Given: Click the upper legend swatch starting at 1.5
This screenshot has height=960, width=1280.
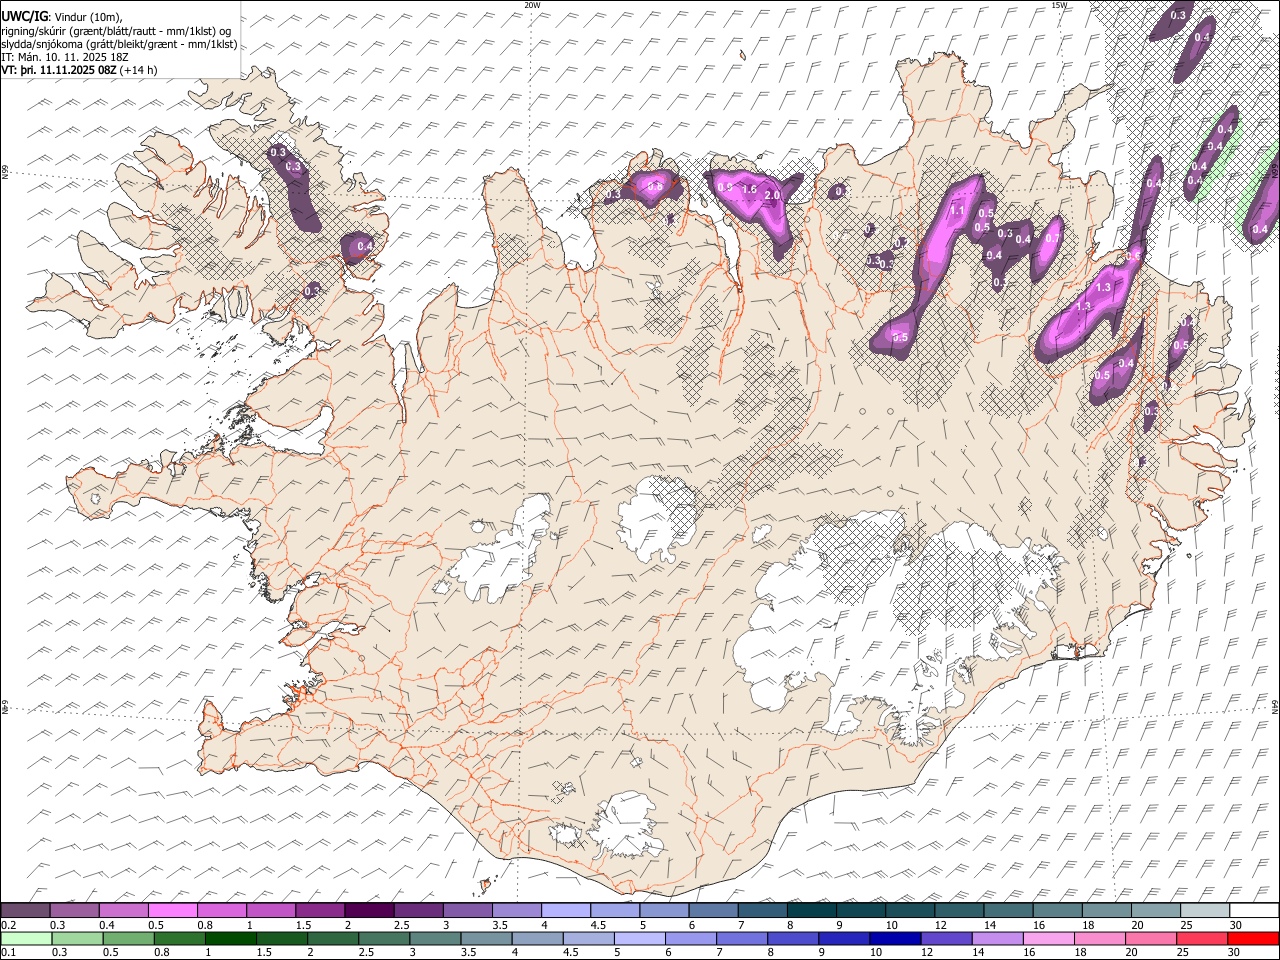Looking at the screenshot, I should 320,911.
